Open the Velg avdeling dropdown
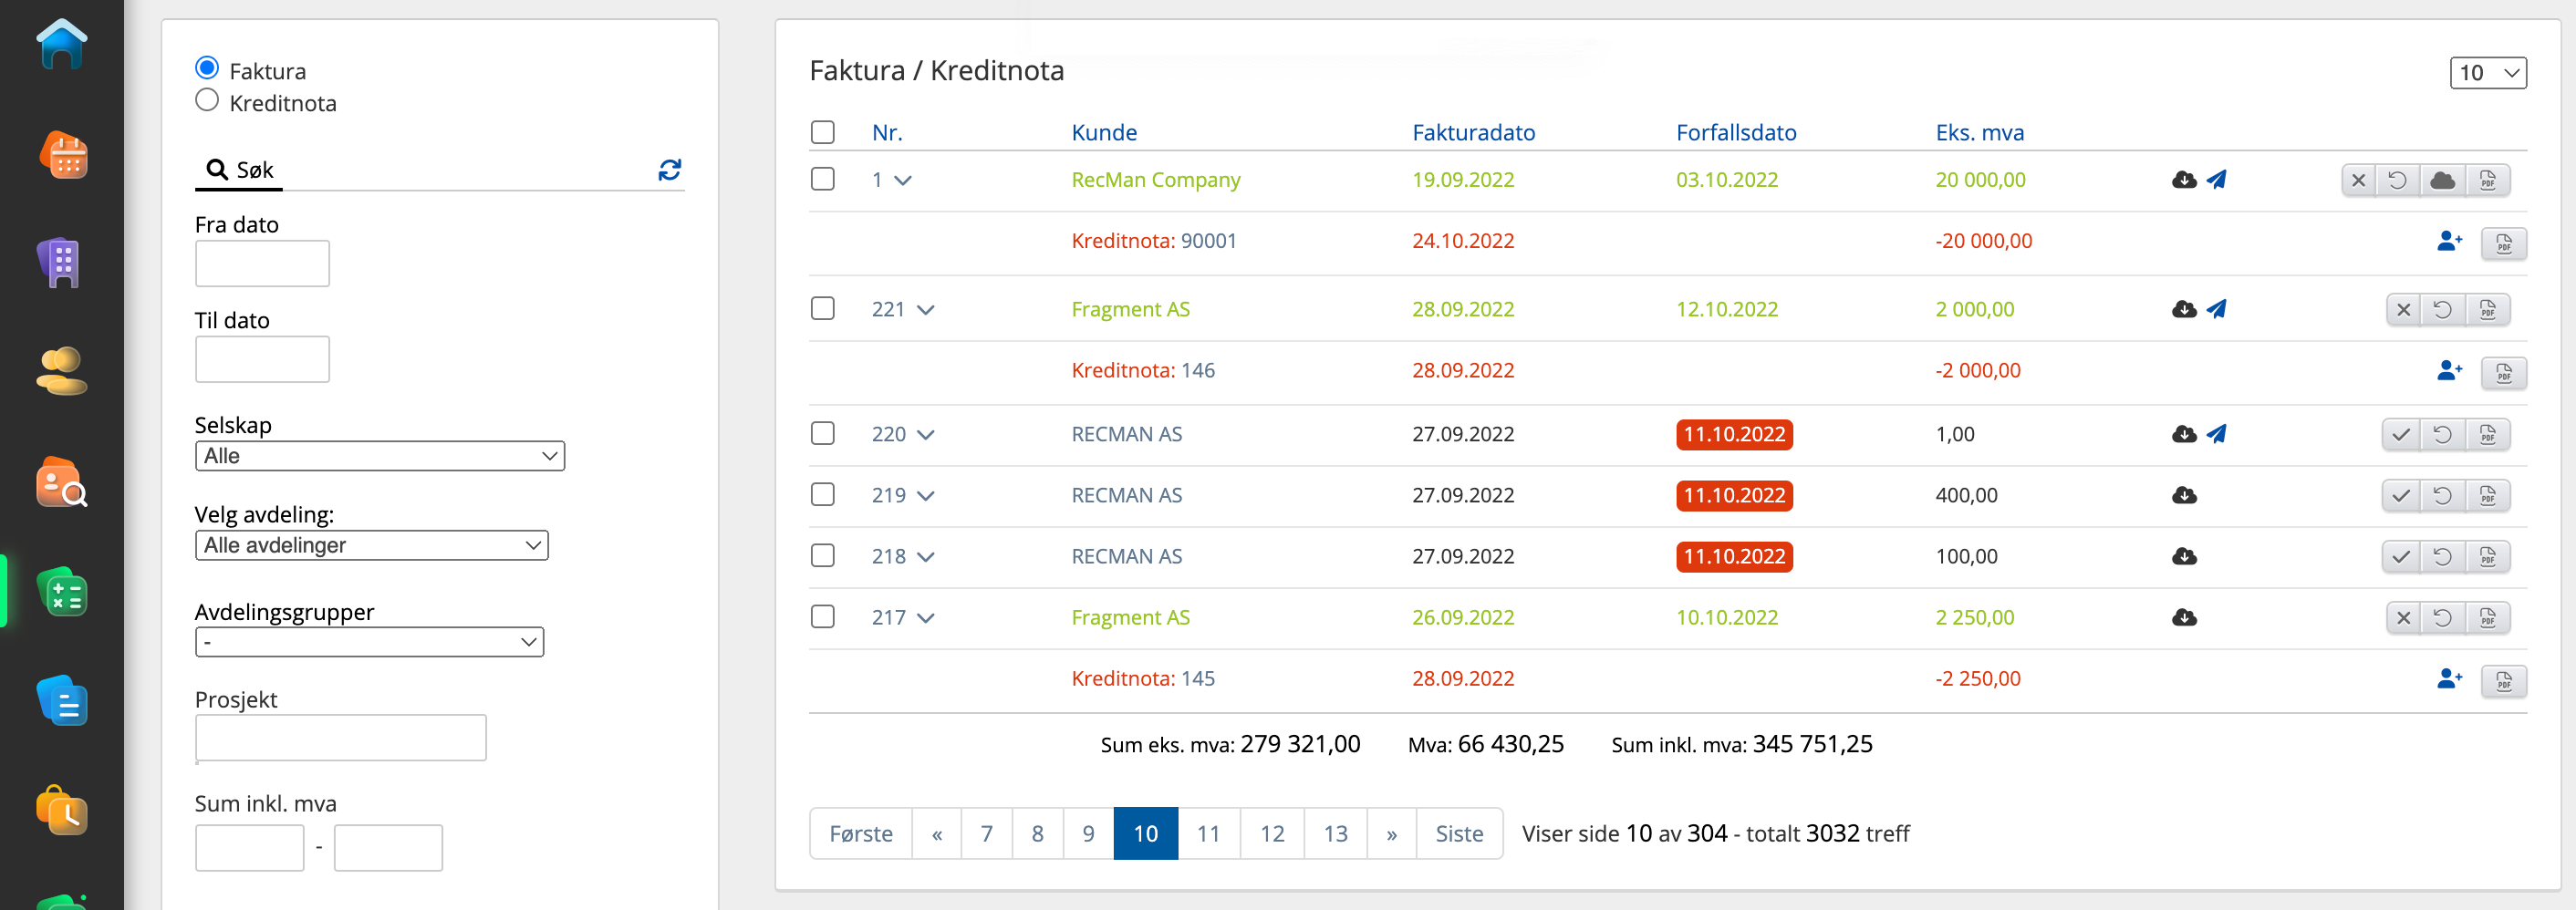 [x=371, y=546]
